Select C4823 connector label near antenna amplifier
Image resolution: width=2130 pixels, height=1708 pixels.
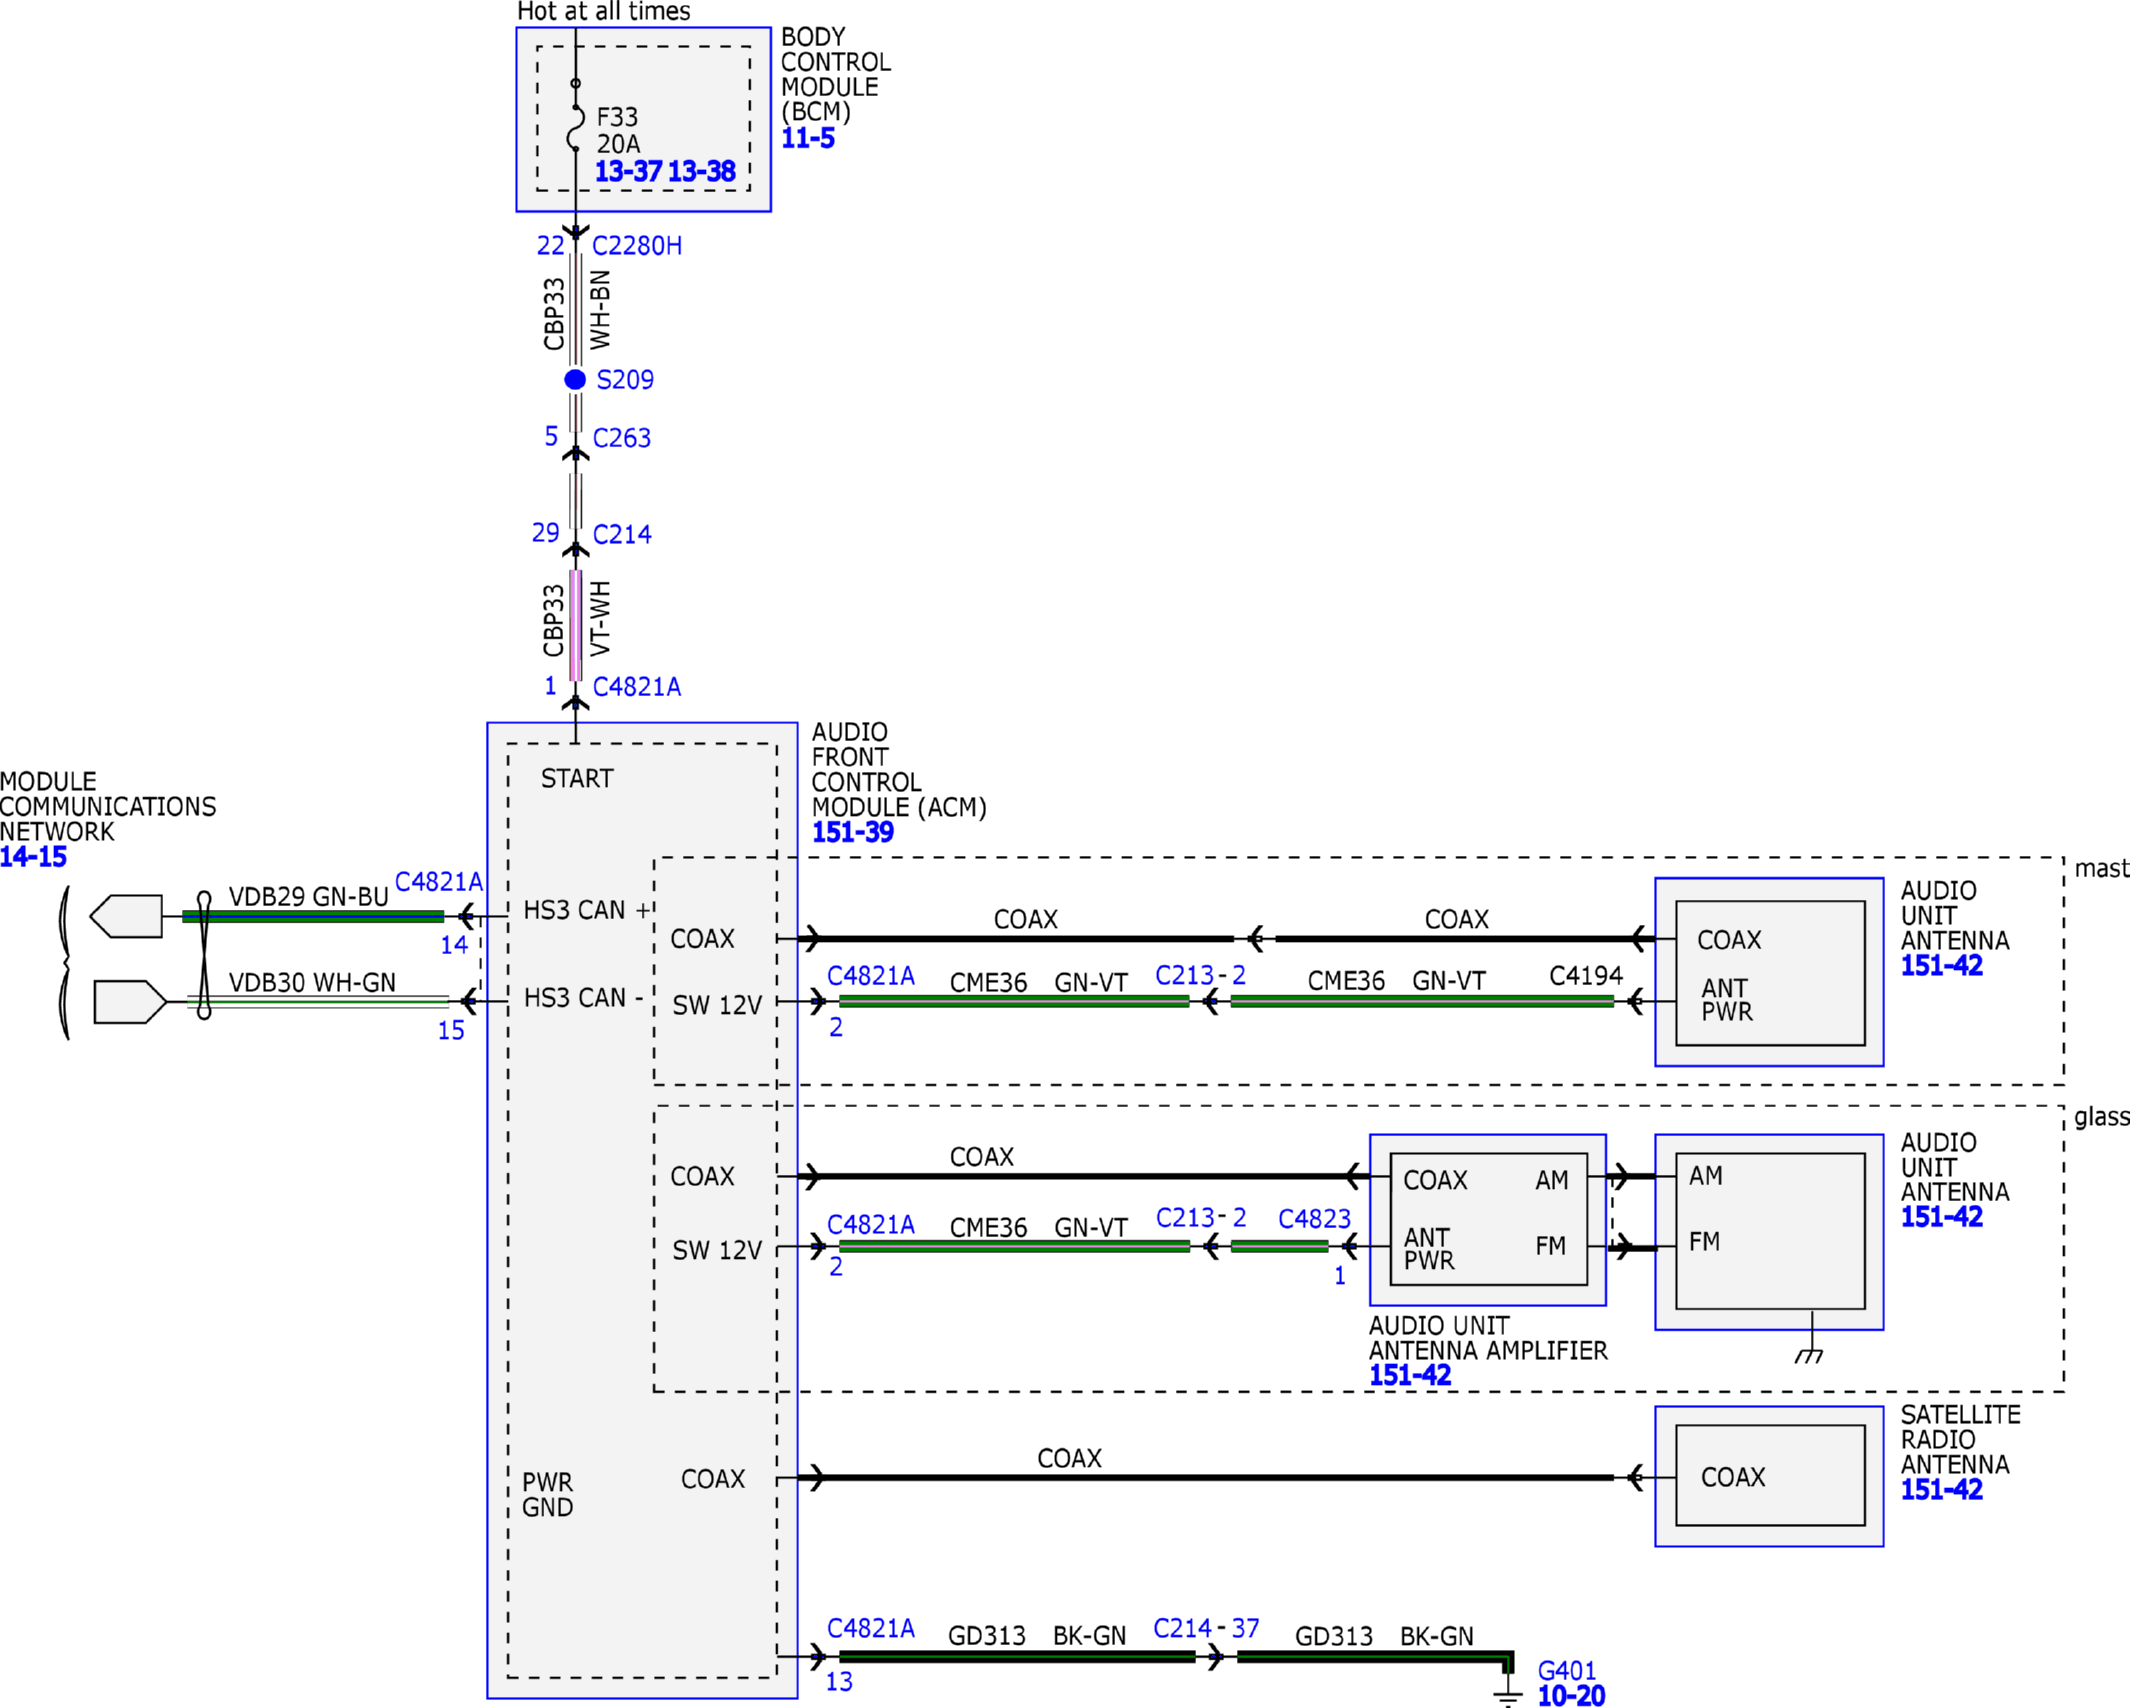1314,1219
